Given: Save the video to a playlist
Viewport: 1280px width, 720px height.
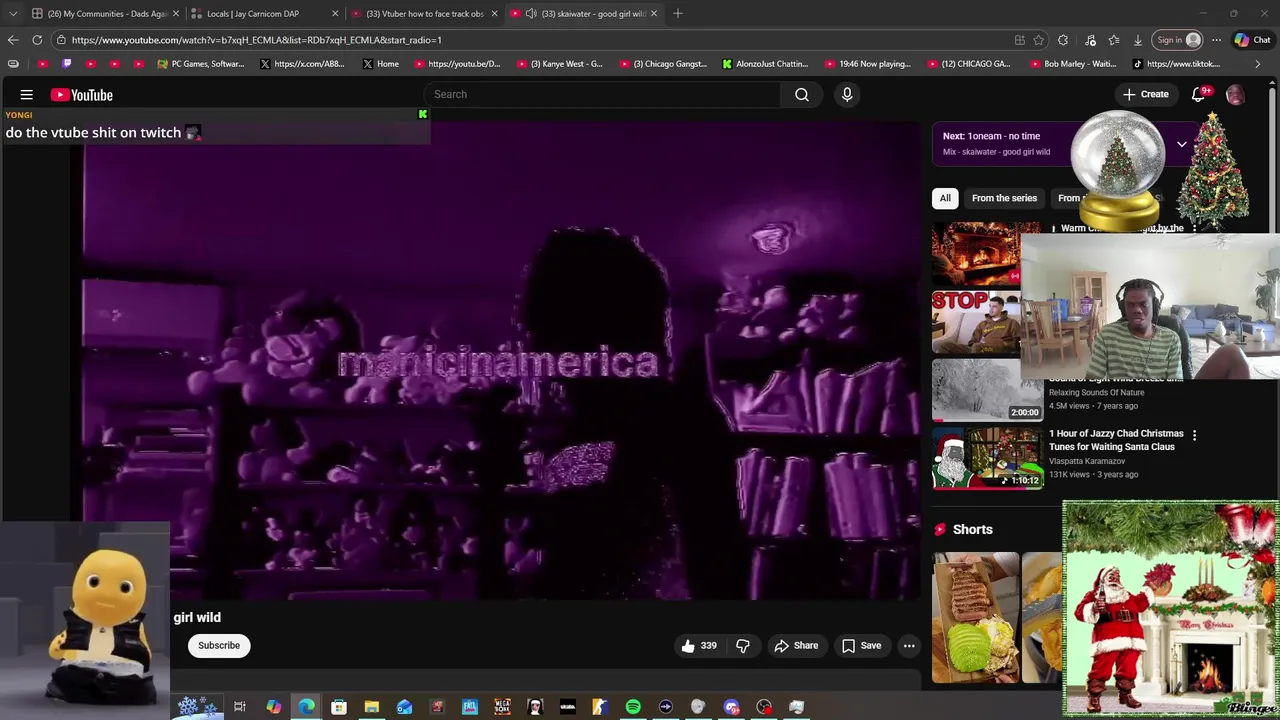Looking at the screenshot, I should 861,646.
